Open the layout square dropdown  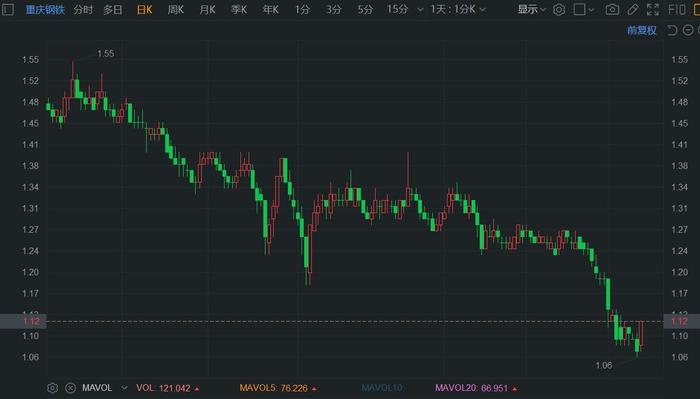click(583, 9)
